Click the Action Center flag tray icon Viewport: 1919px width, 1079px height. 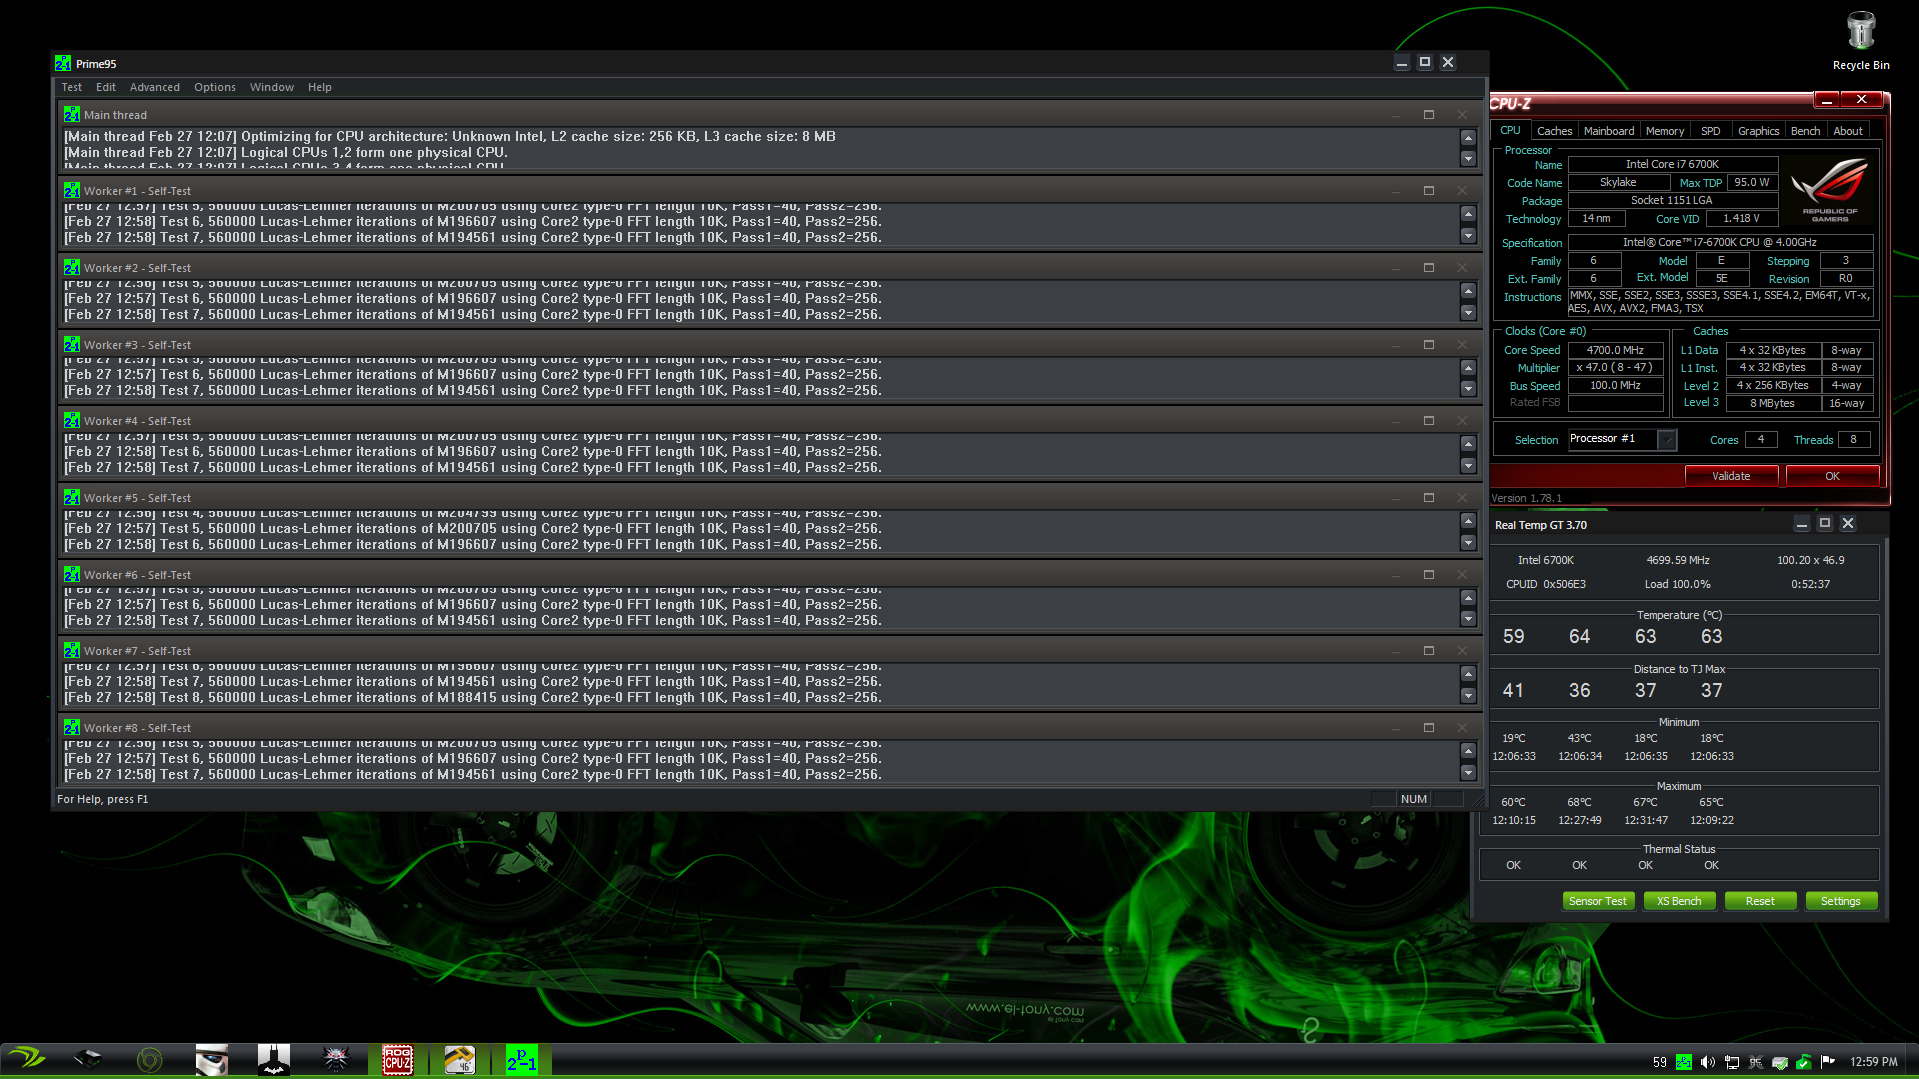click(x=1828, y=1062)
